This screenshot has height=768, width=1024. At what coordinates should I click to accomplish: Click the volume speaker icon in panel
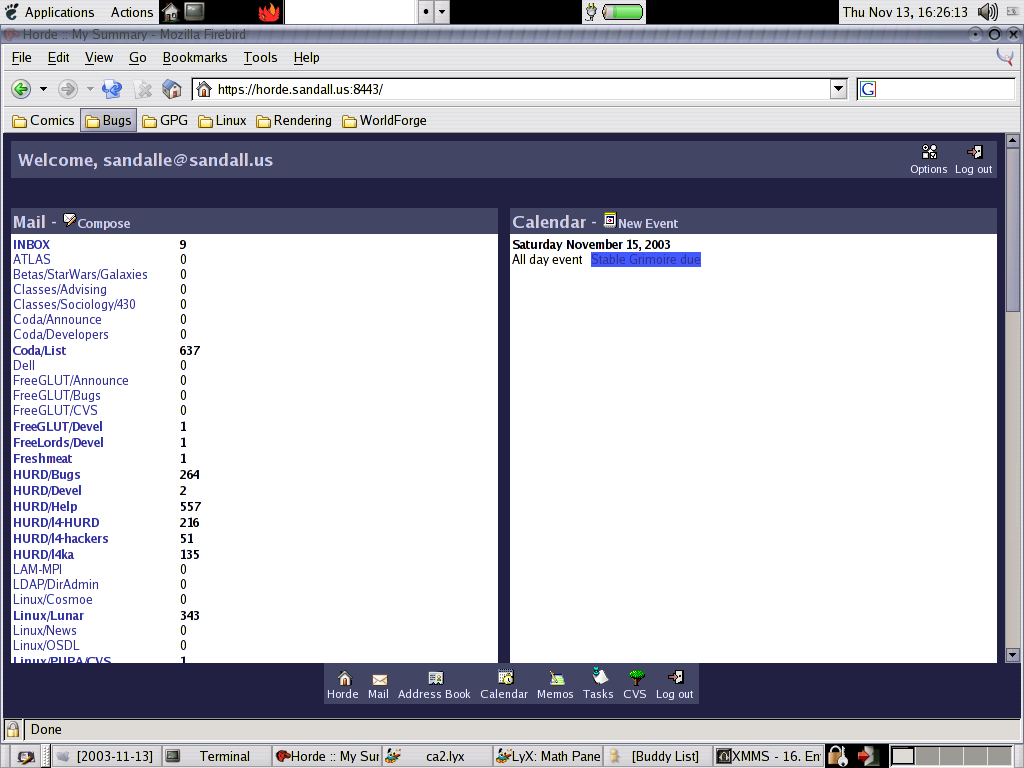coord(987,12)
